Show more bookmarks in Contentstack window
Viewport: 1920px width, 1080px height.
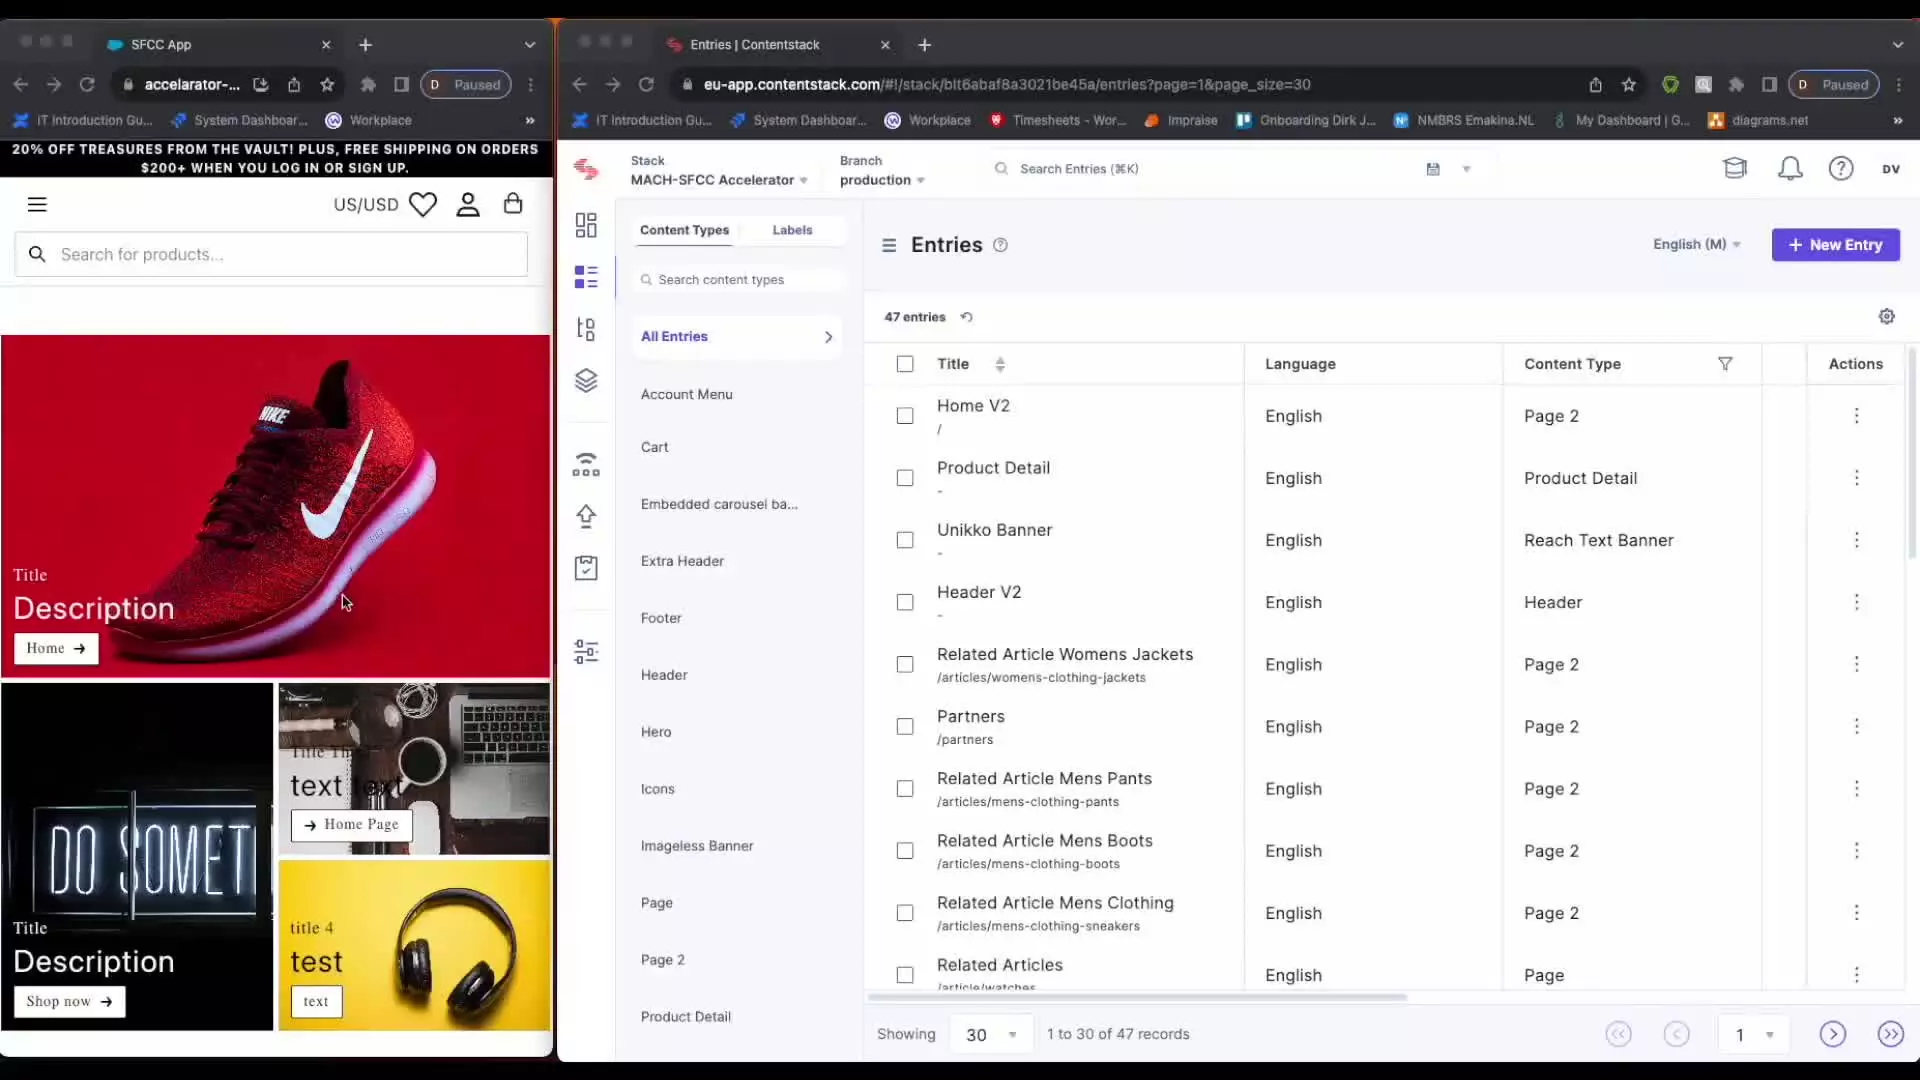[1897, 120]
